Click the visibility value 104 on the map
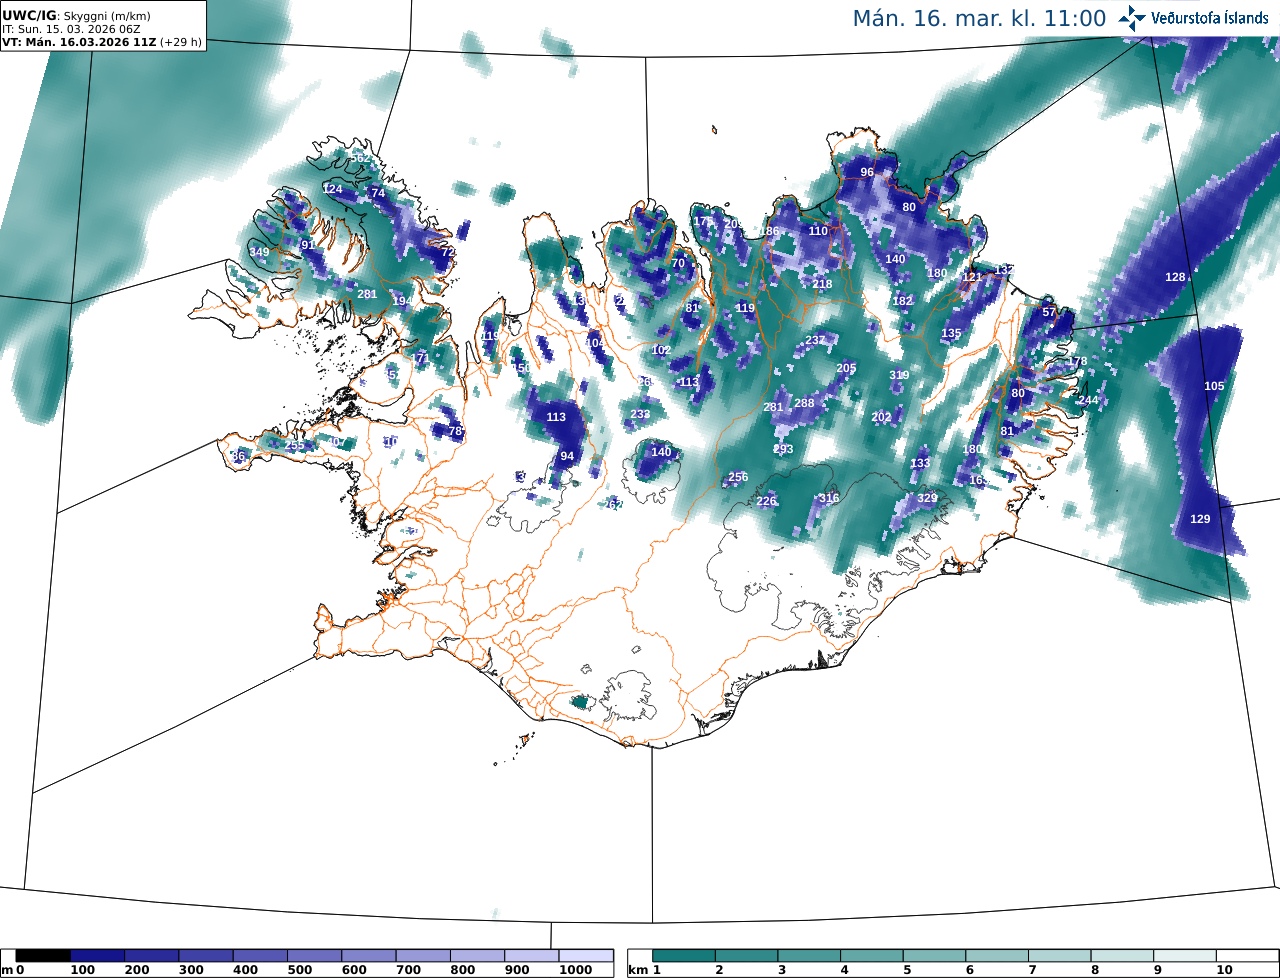 tap(595, 343)
